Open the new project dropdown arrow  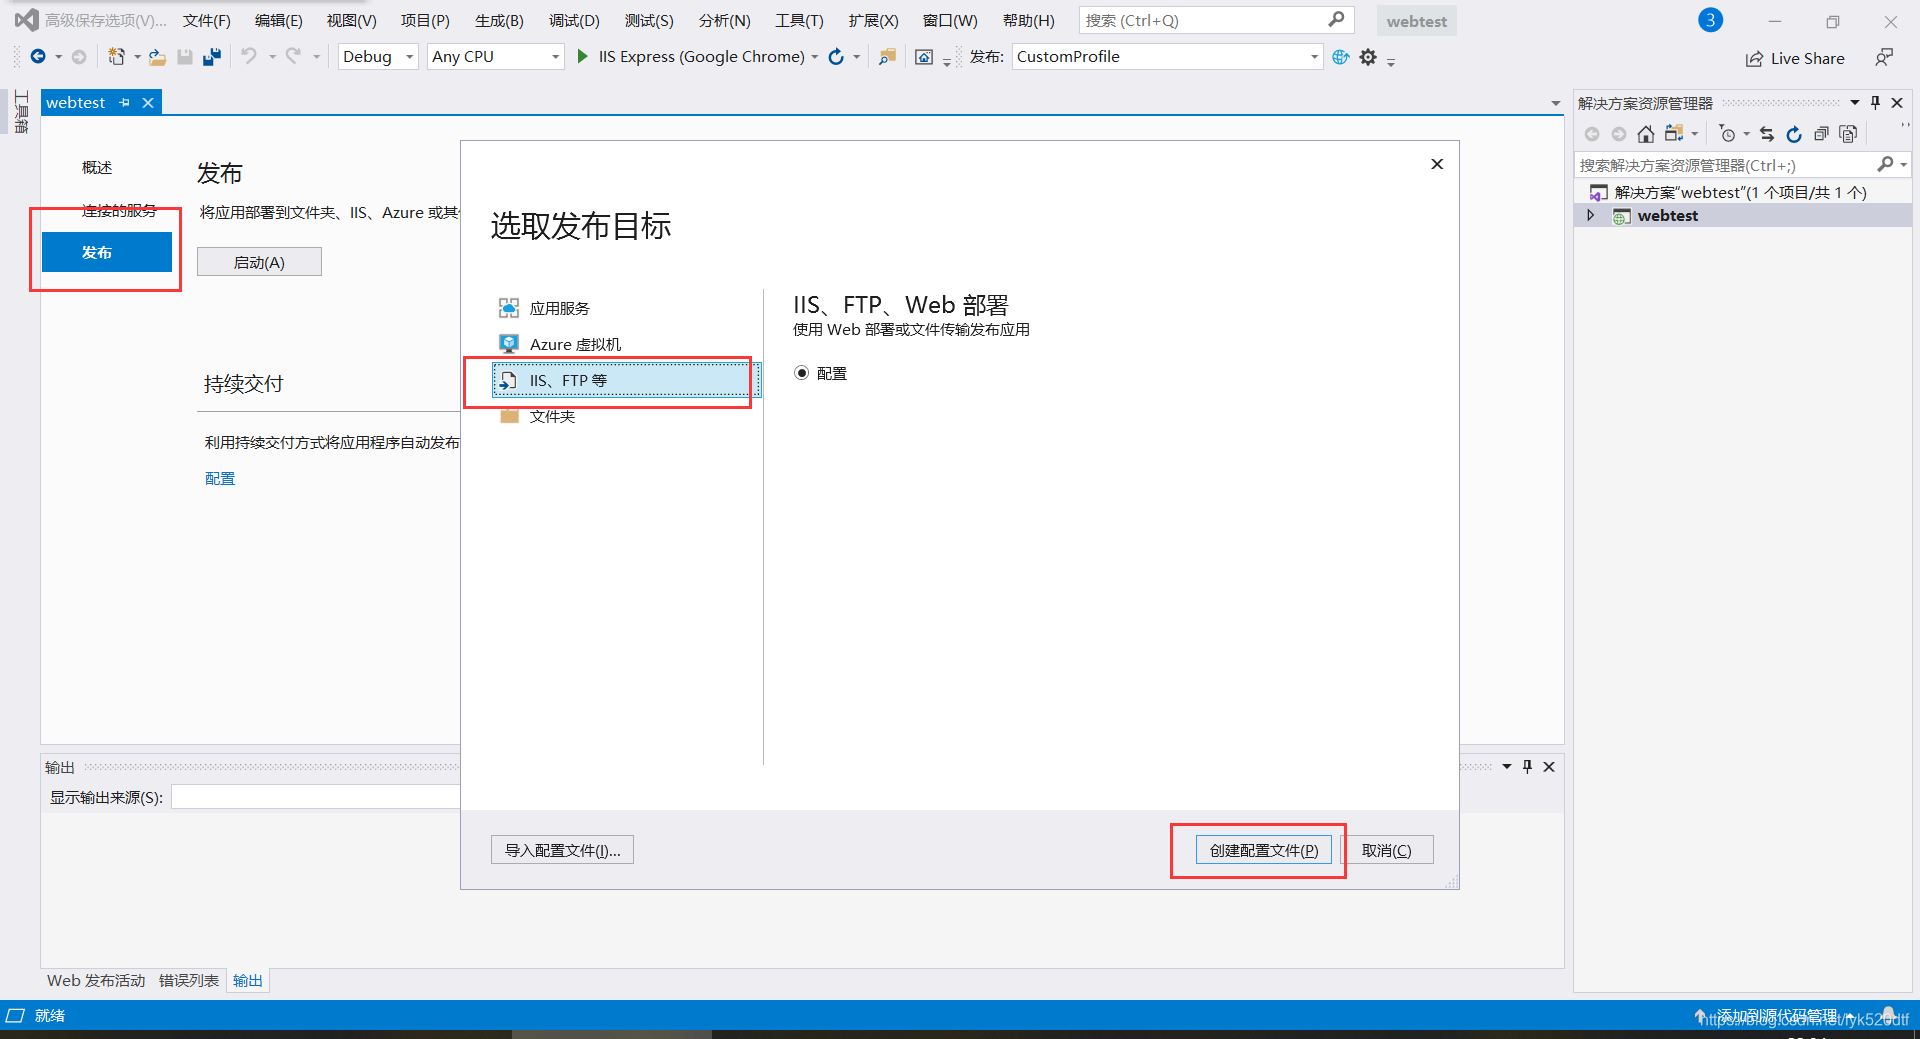pos(137,57)
